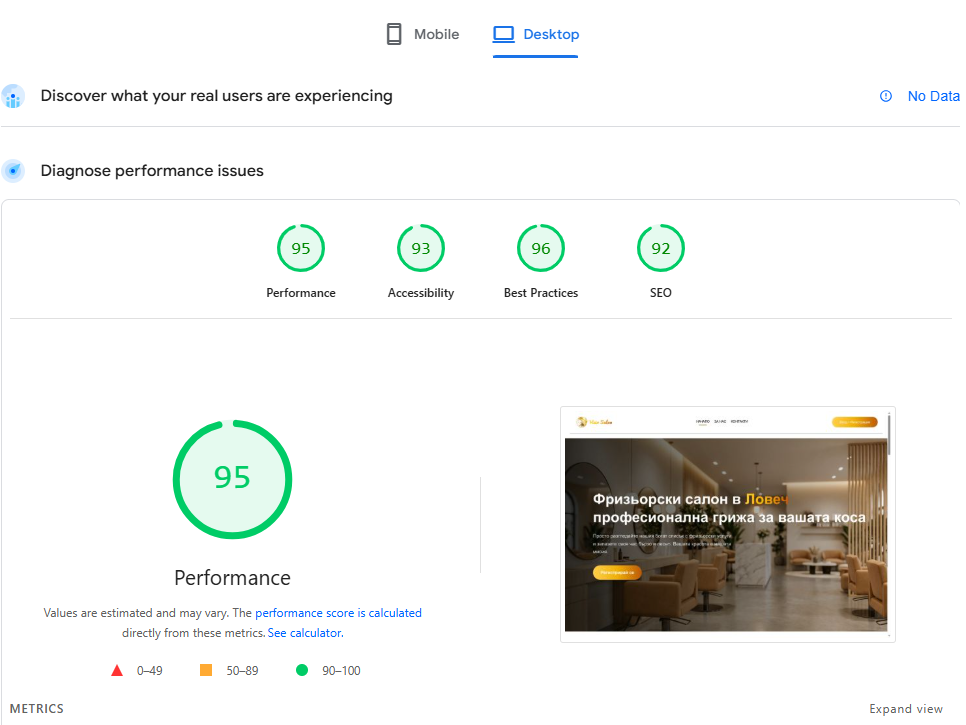This screenshot has height=725, width=966.
Task: Open the 'See calculator.' link
Action: [306, 633]
